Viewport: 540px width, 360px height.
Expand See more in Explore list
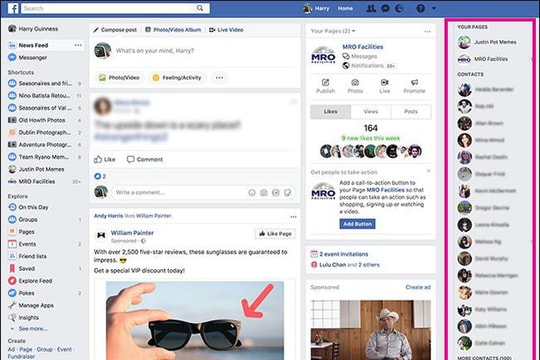(x=33, y=329)
